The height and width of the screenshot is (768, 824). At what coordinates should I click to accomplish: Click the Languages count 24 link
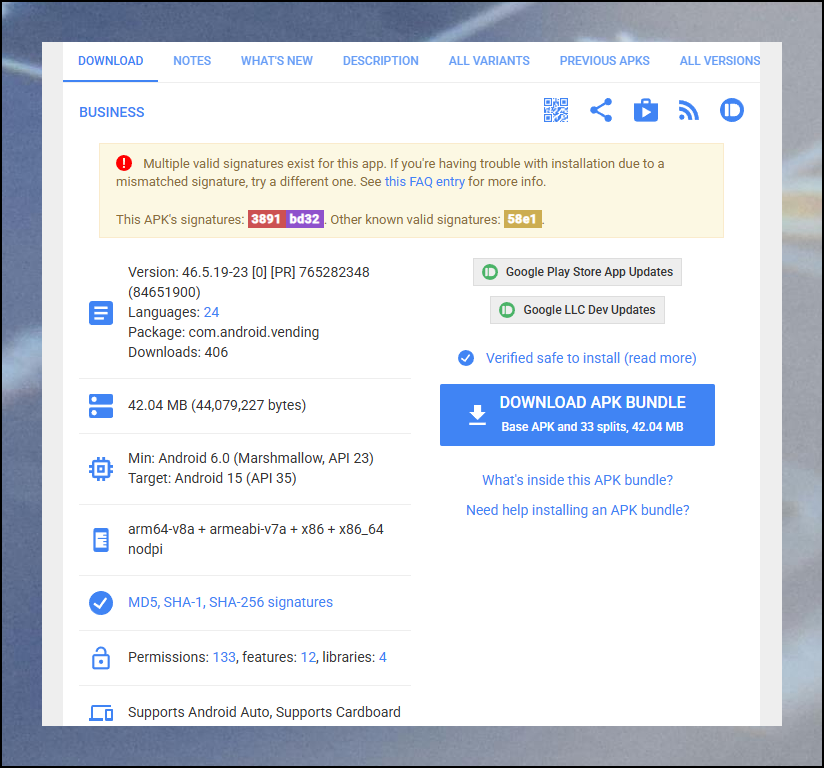click(211, 312)
